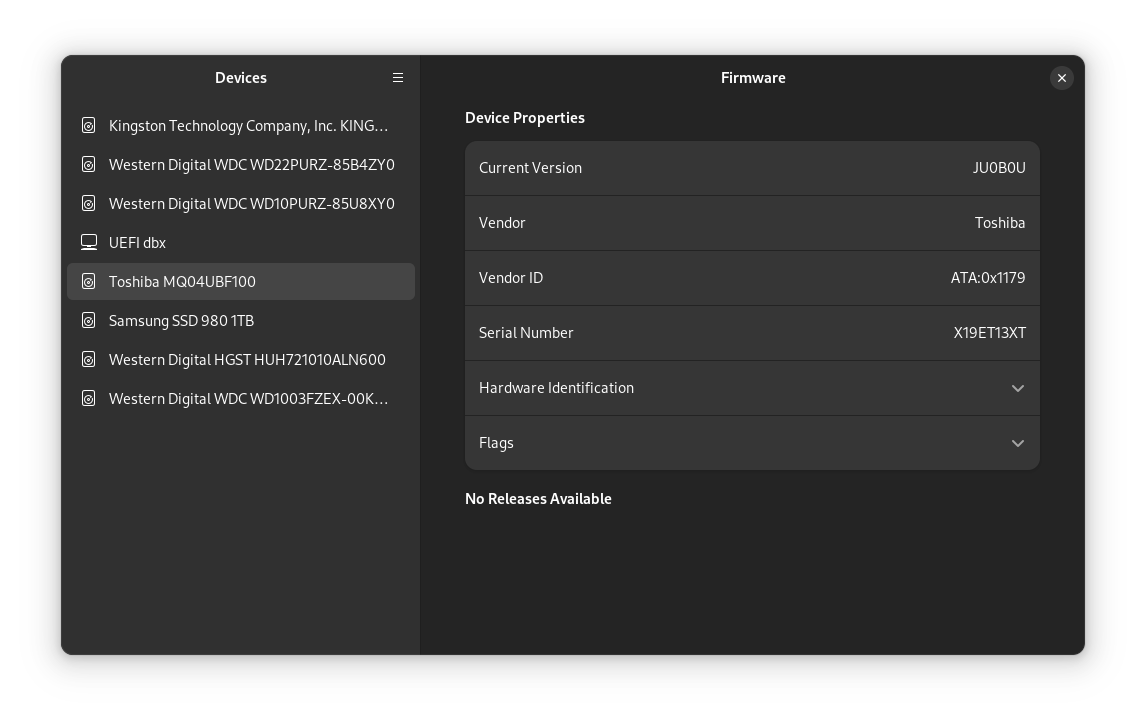This screenshot has width=1146, height=722.
Task: Select Western Digital HGST HUH721010ALN600
Action: tap(240, 360)
